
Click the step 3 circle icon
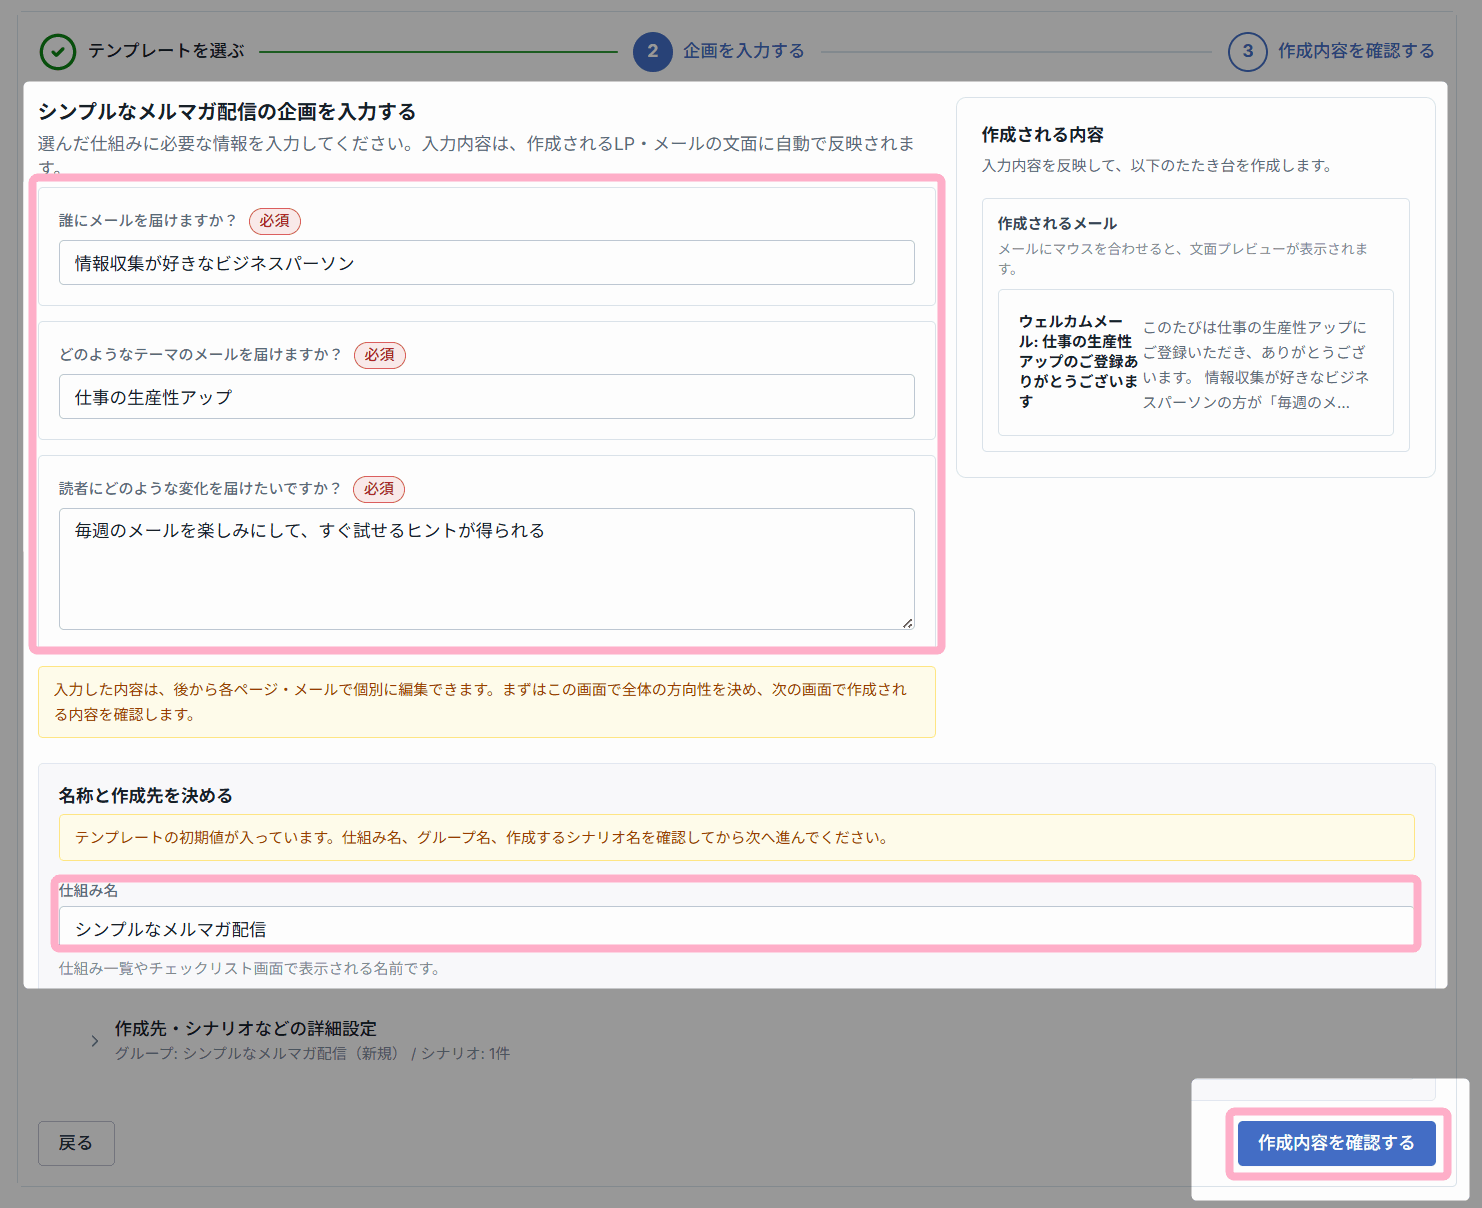1247,51
